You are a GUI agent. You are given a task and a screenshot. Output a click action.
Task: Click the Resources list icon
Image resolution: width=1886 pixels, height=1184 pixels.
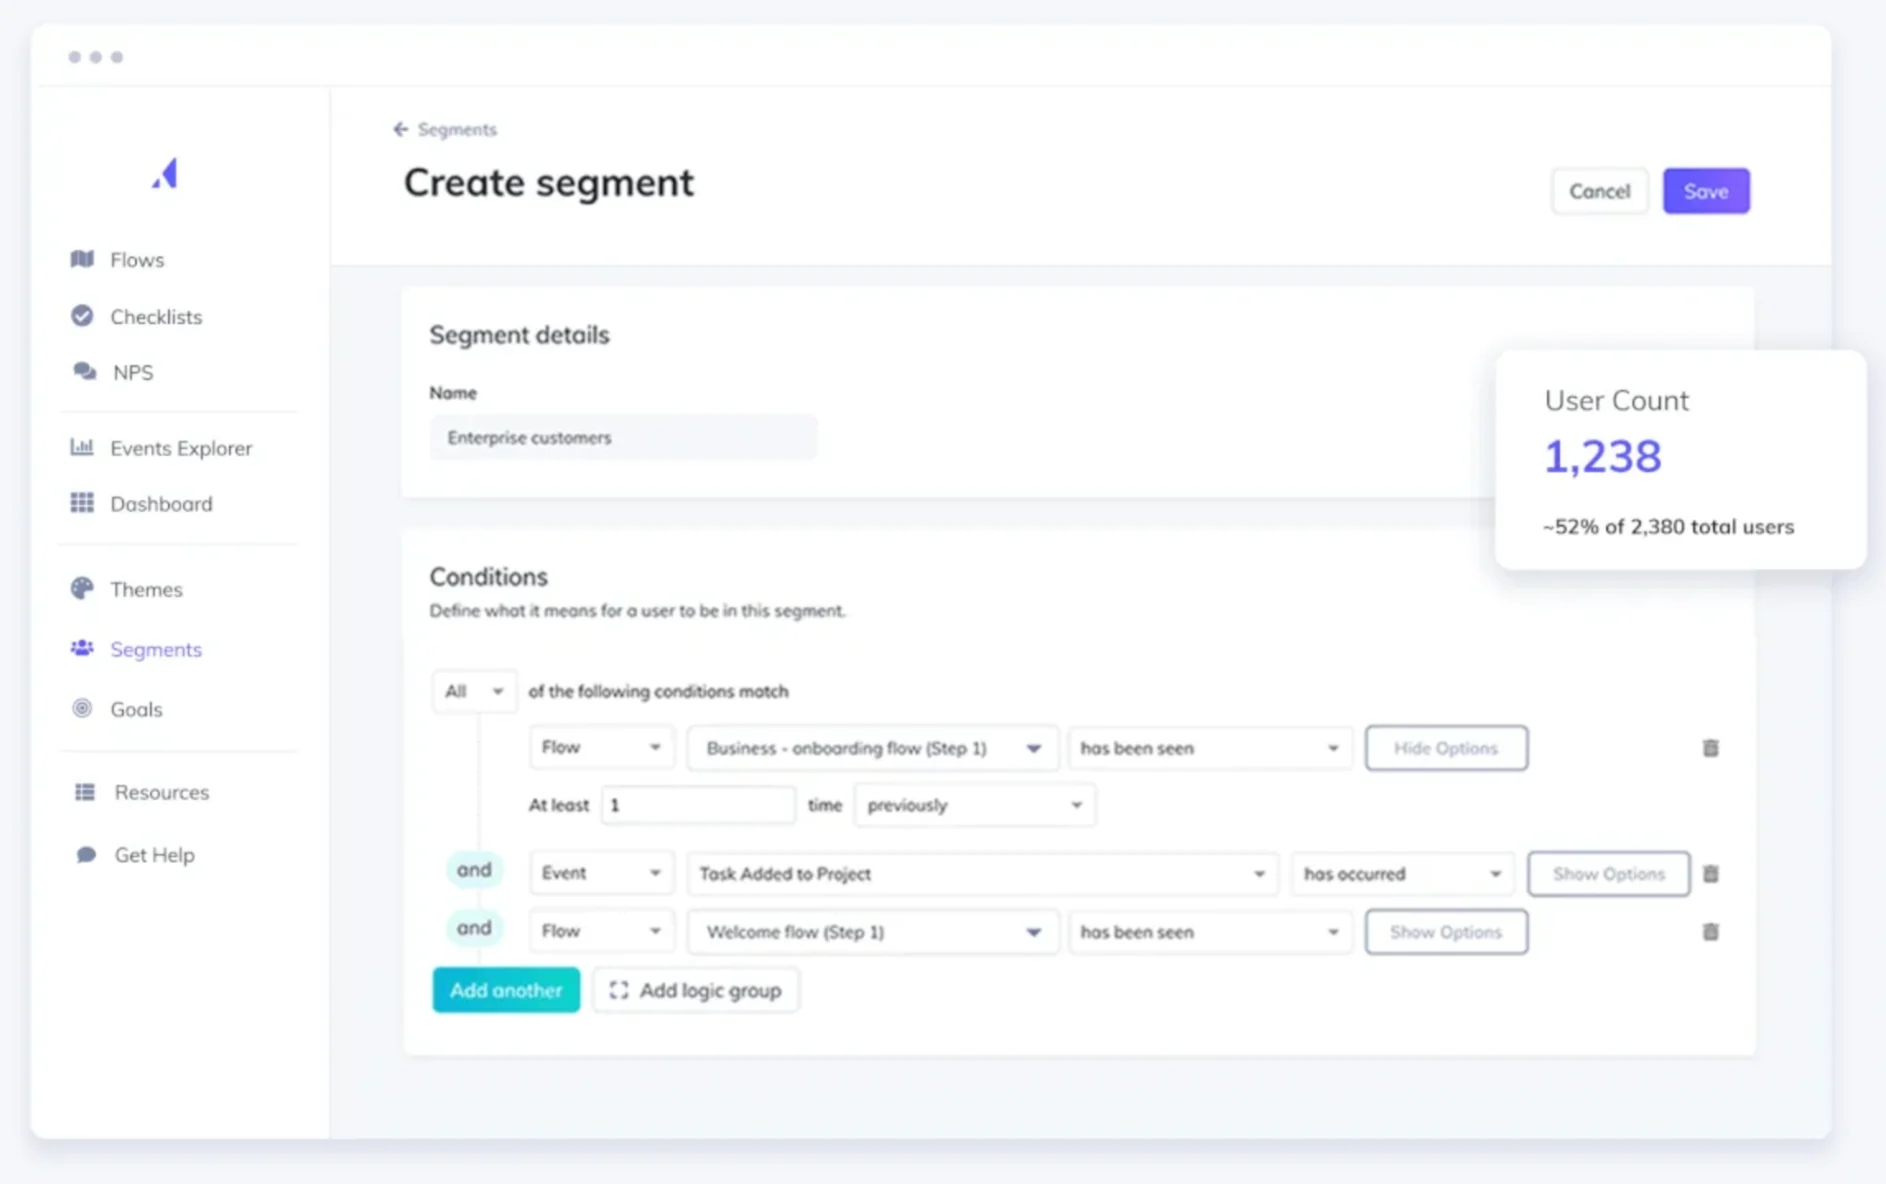point(85,792)
